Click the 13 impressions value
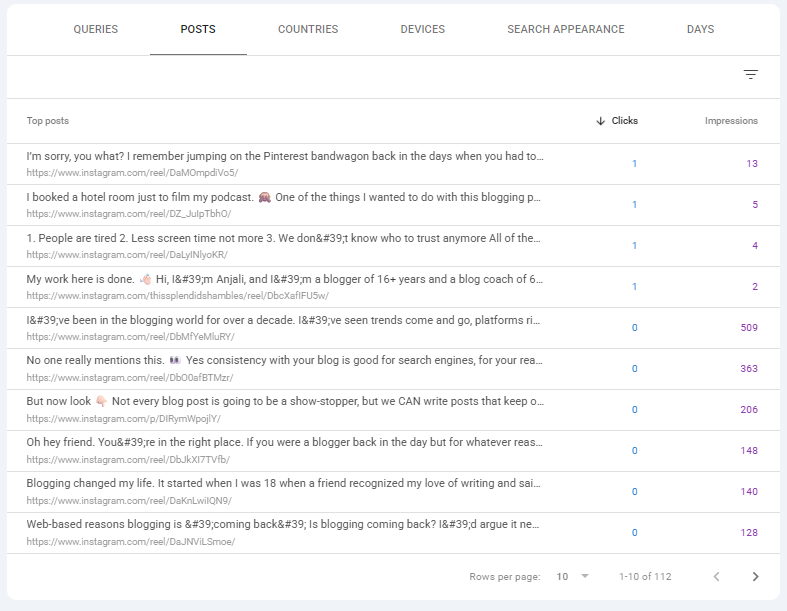This screenshot has width=787, height=611. [x=752, y=164]
